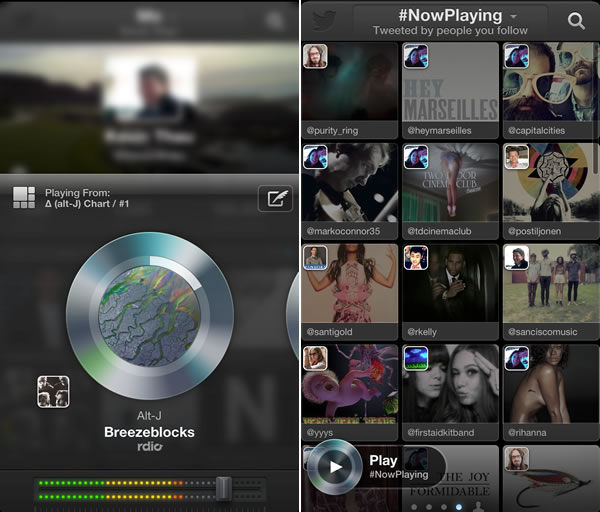This screenshot has width=600, height=512.
Task: Open the rdio source logo
Action: [x=150, y=447]
